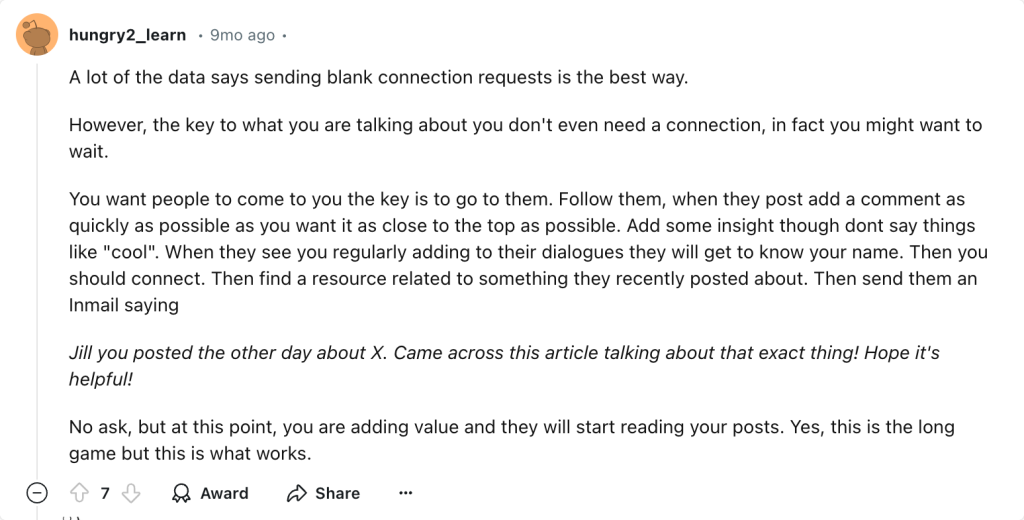The width and height of the screenshot is (1024, 520).
Task: Click the vote count number 7
Action: (x=105, y=493)
